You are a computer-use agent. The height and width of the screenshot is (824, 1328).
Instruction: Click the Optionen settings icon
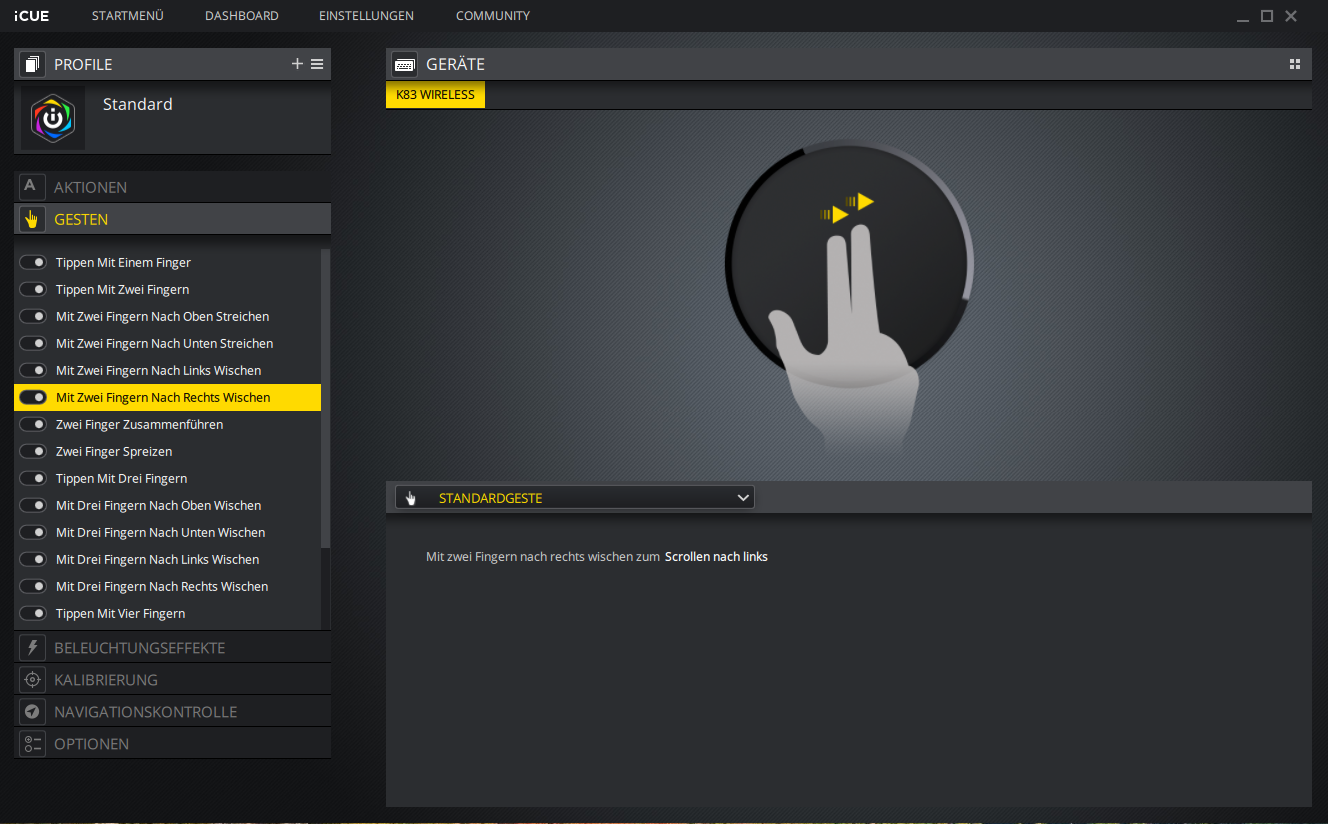click(x=32, y=744)
